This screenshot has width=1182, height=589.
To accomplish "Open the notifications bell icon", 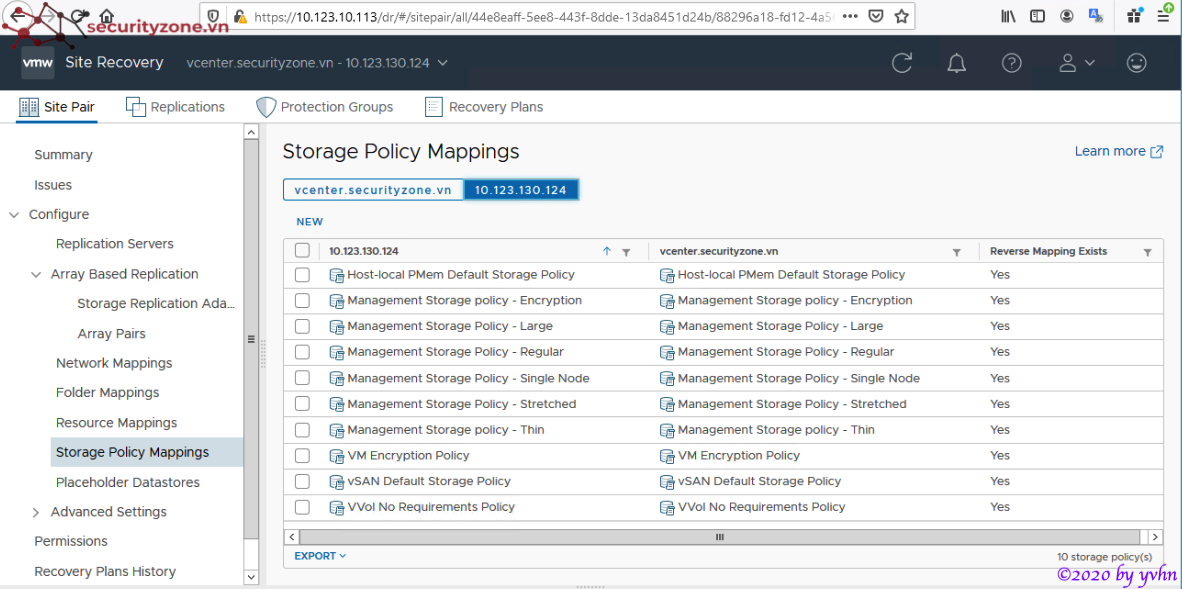I will tap(957, 63).
